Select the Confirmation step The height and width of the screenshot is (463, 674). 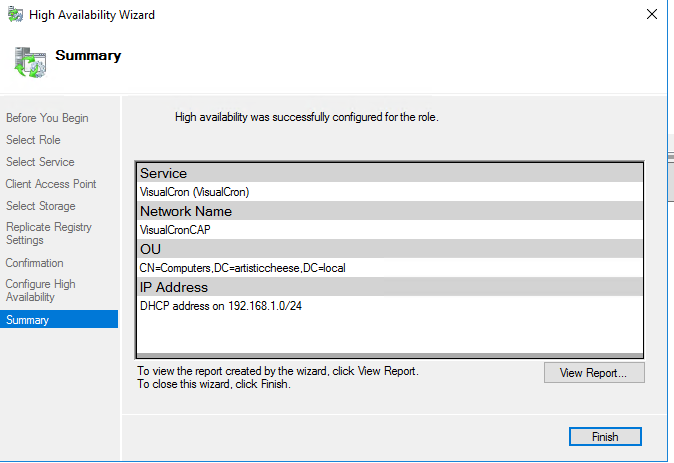(x=35, y=263)
